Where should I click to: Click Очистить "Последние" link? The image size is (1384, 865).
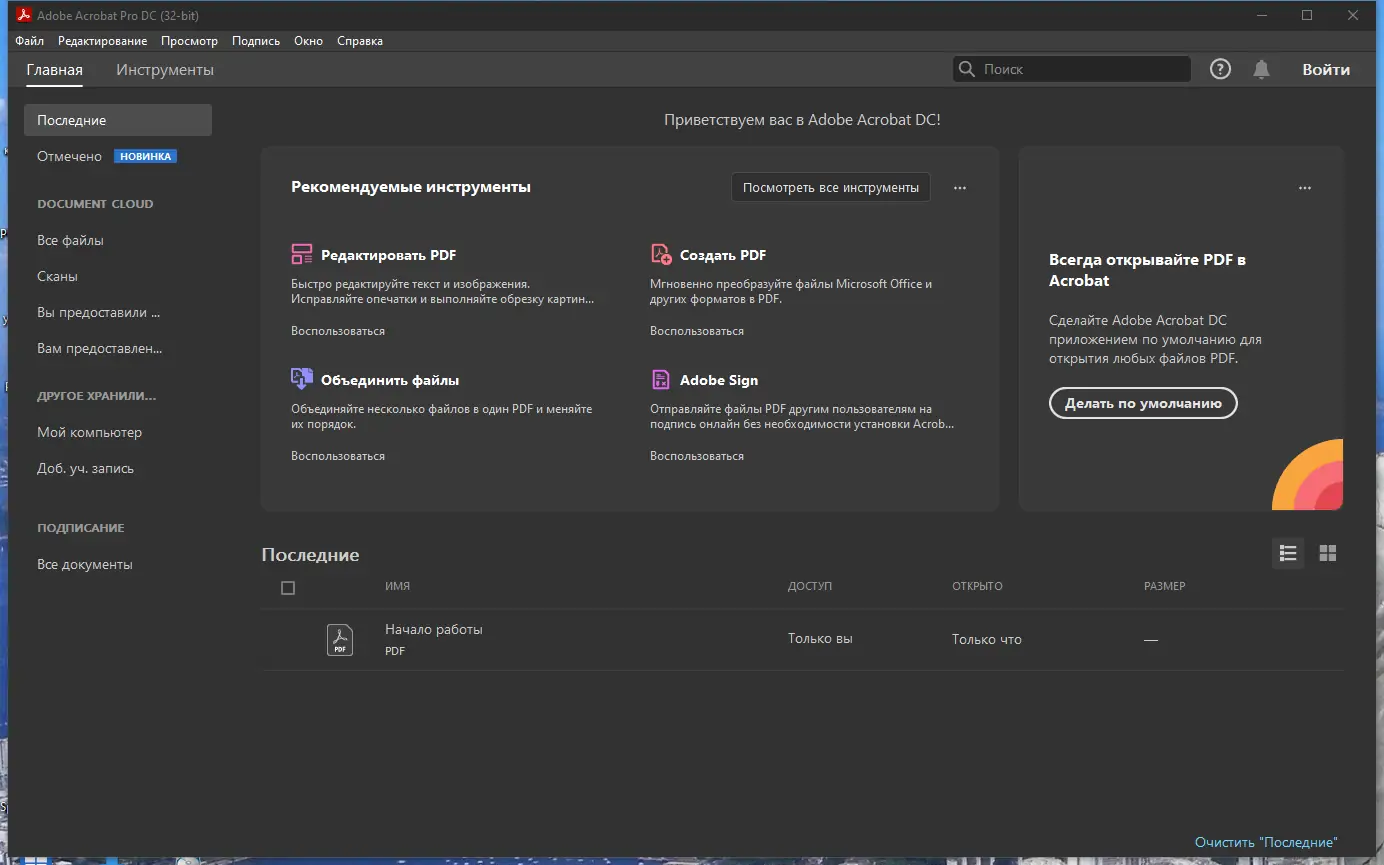1265,842
